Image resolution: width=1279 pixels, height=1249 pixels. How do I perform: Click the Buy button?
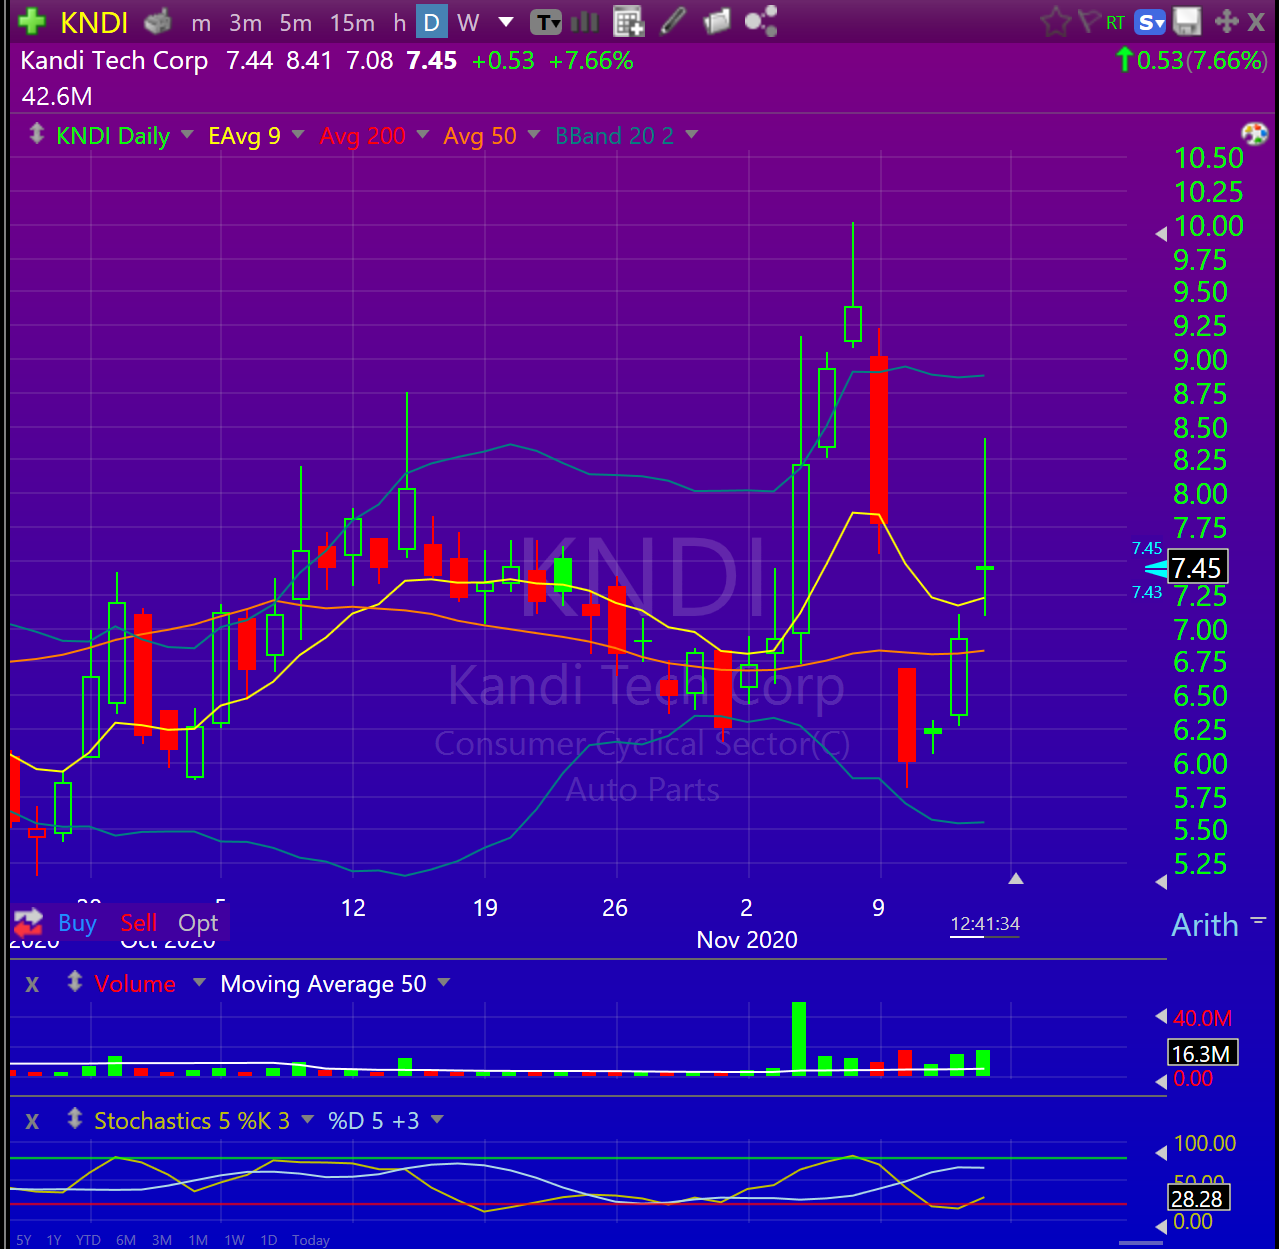coord(77,923)
